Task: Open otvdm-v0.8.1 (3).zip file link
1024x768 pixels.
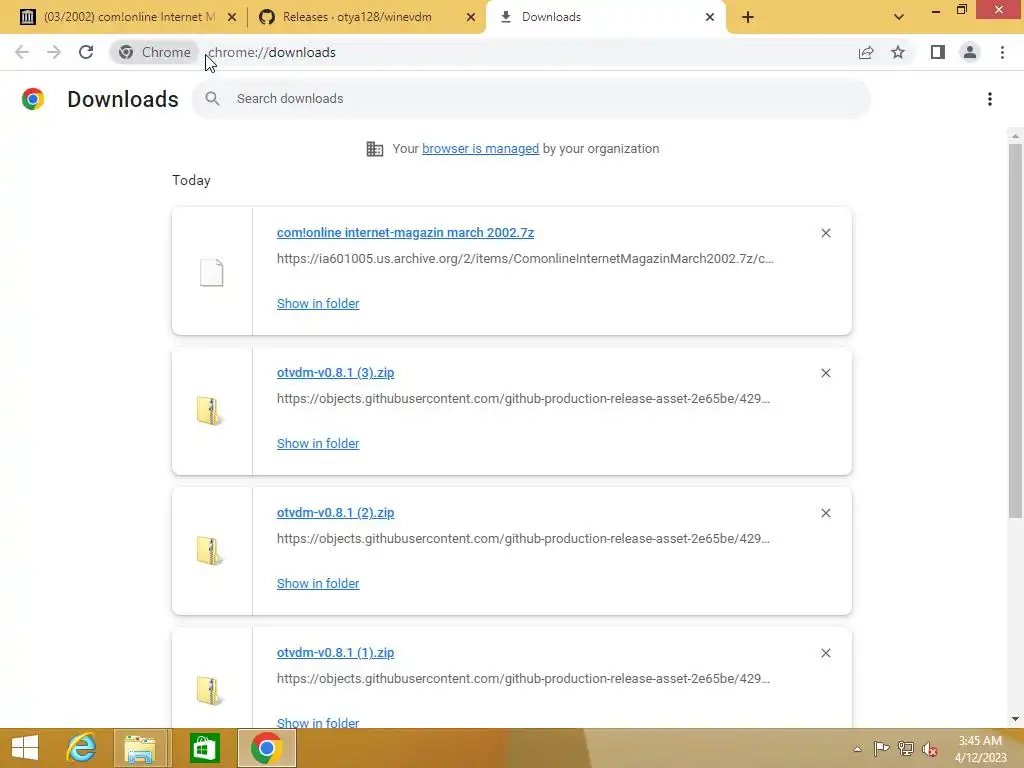Action: (x=335, y=373)
